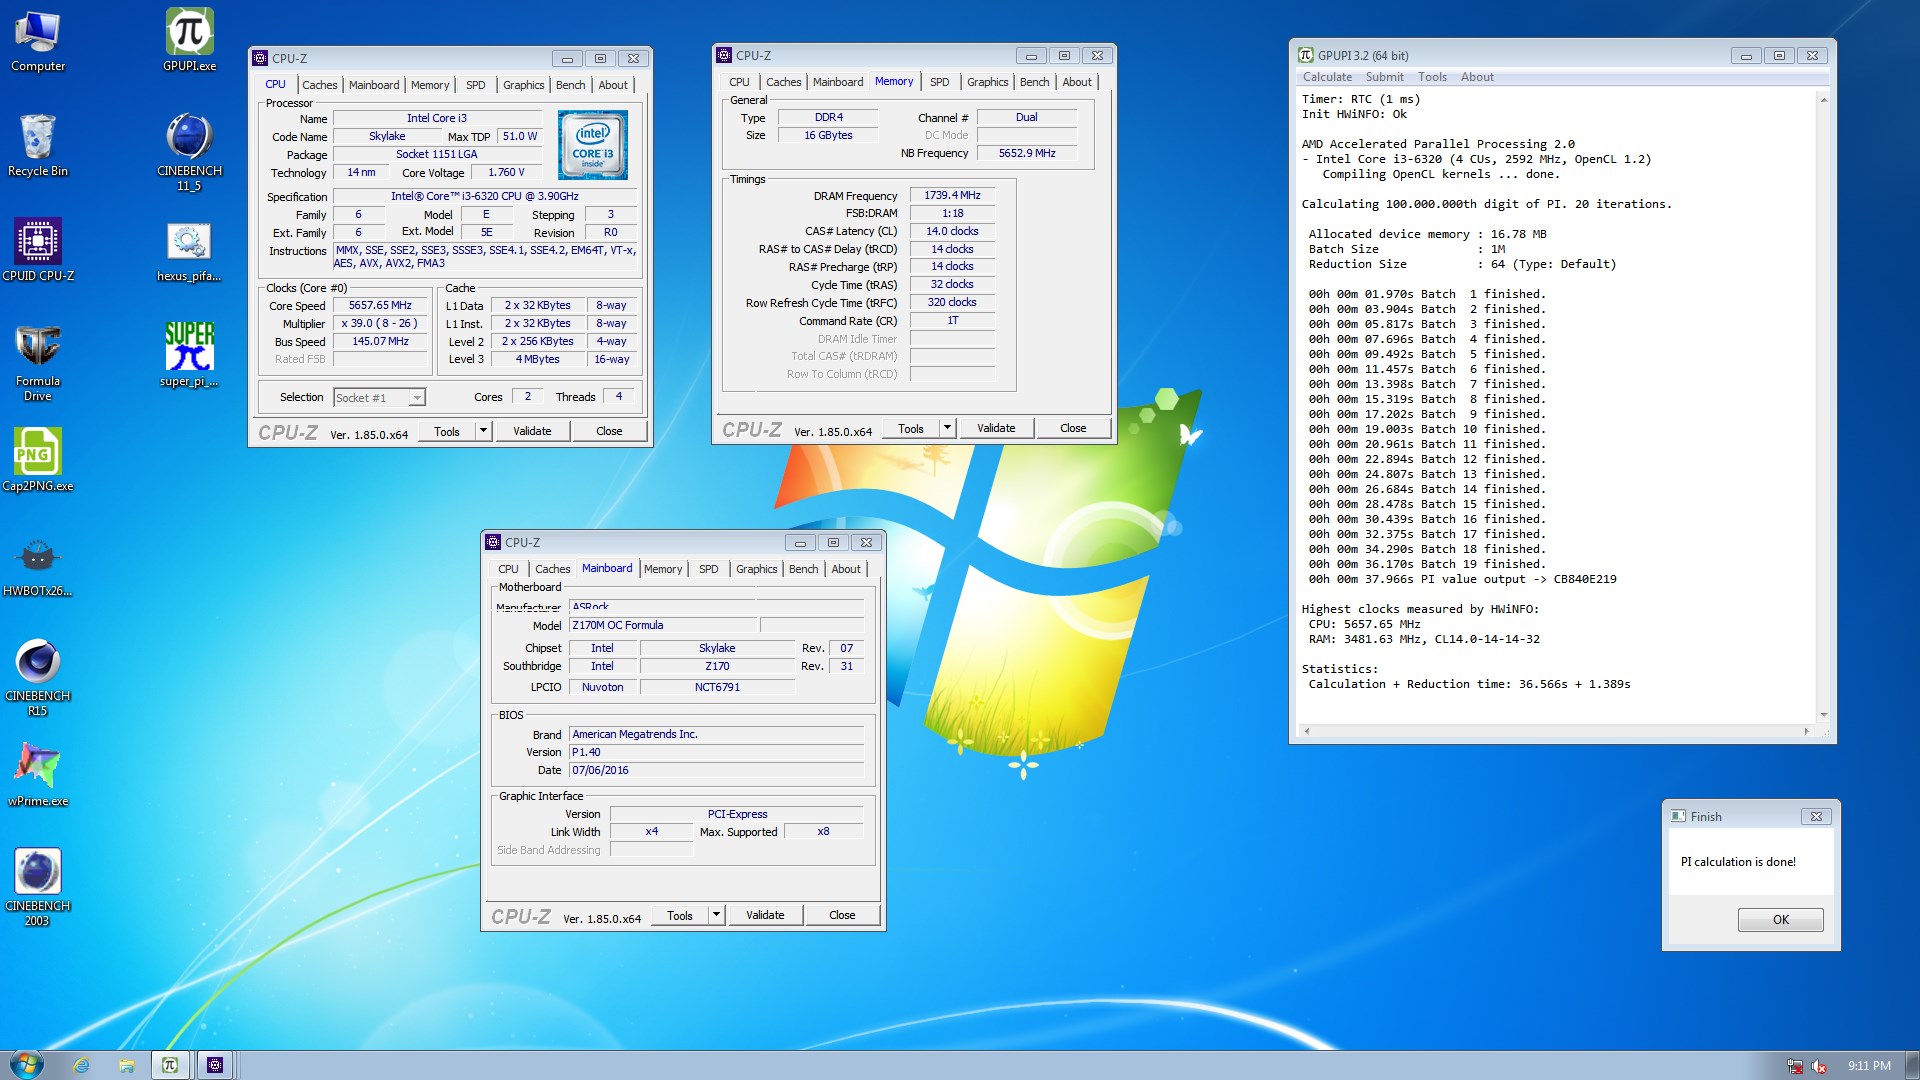The width and height of the screenshot is (1920, 1080).
Task: Launch CINEBENCH 2003 desktop icon
Action: [x=38, y=887]
